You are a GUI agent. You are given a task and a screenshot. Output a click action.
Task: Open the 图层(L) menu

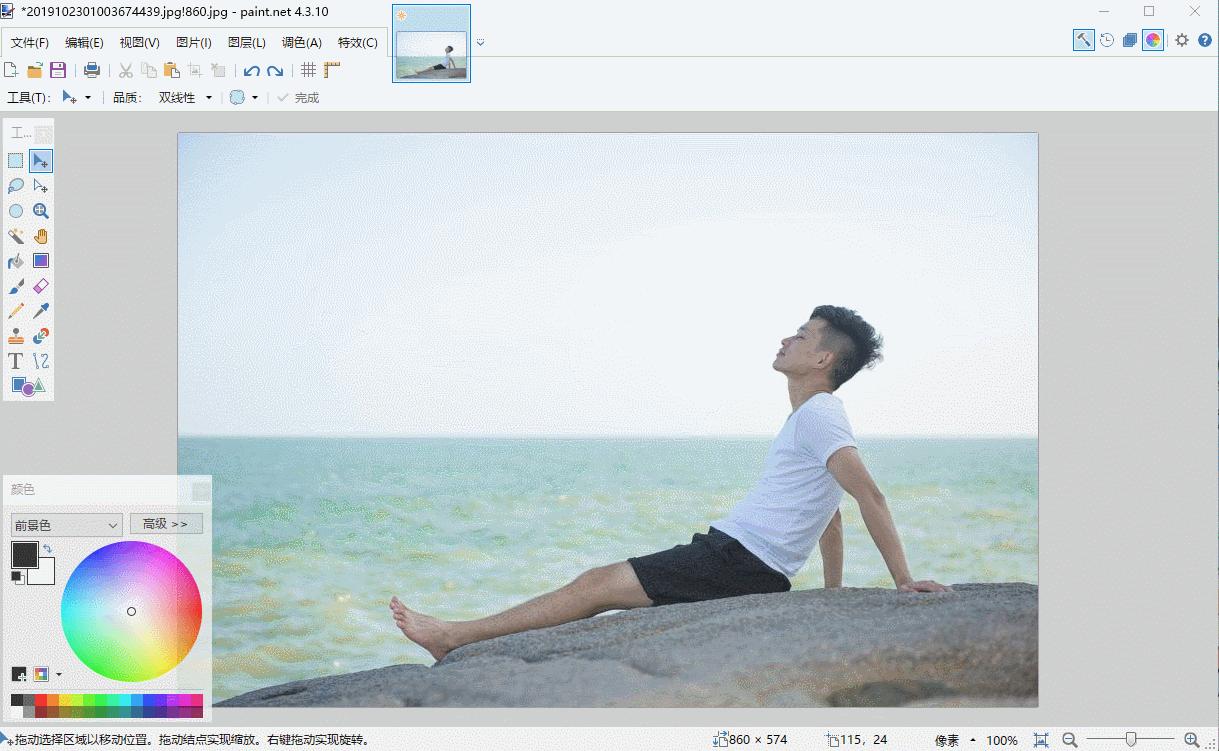247,43
